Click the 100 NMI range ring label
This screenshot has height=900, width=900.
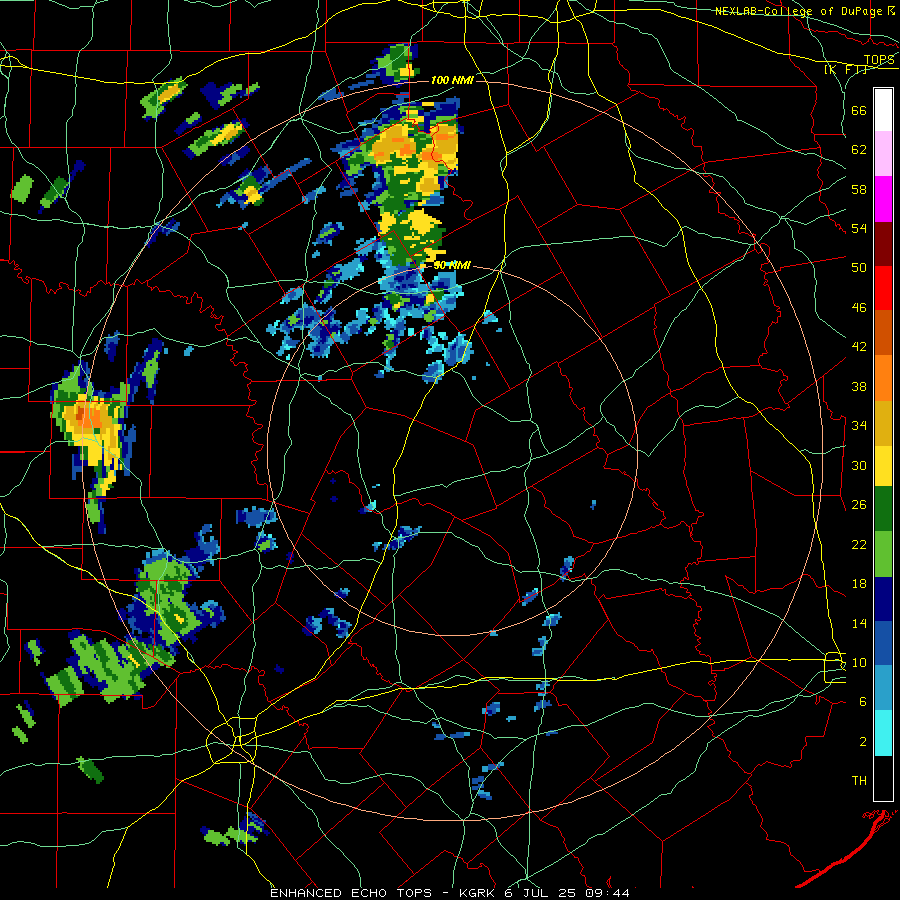(x=452, y=80)
